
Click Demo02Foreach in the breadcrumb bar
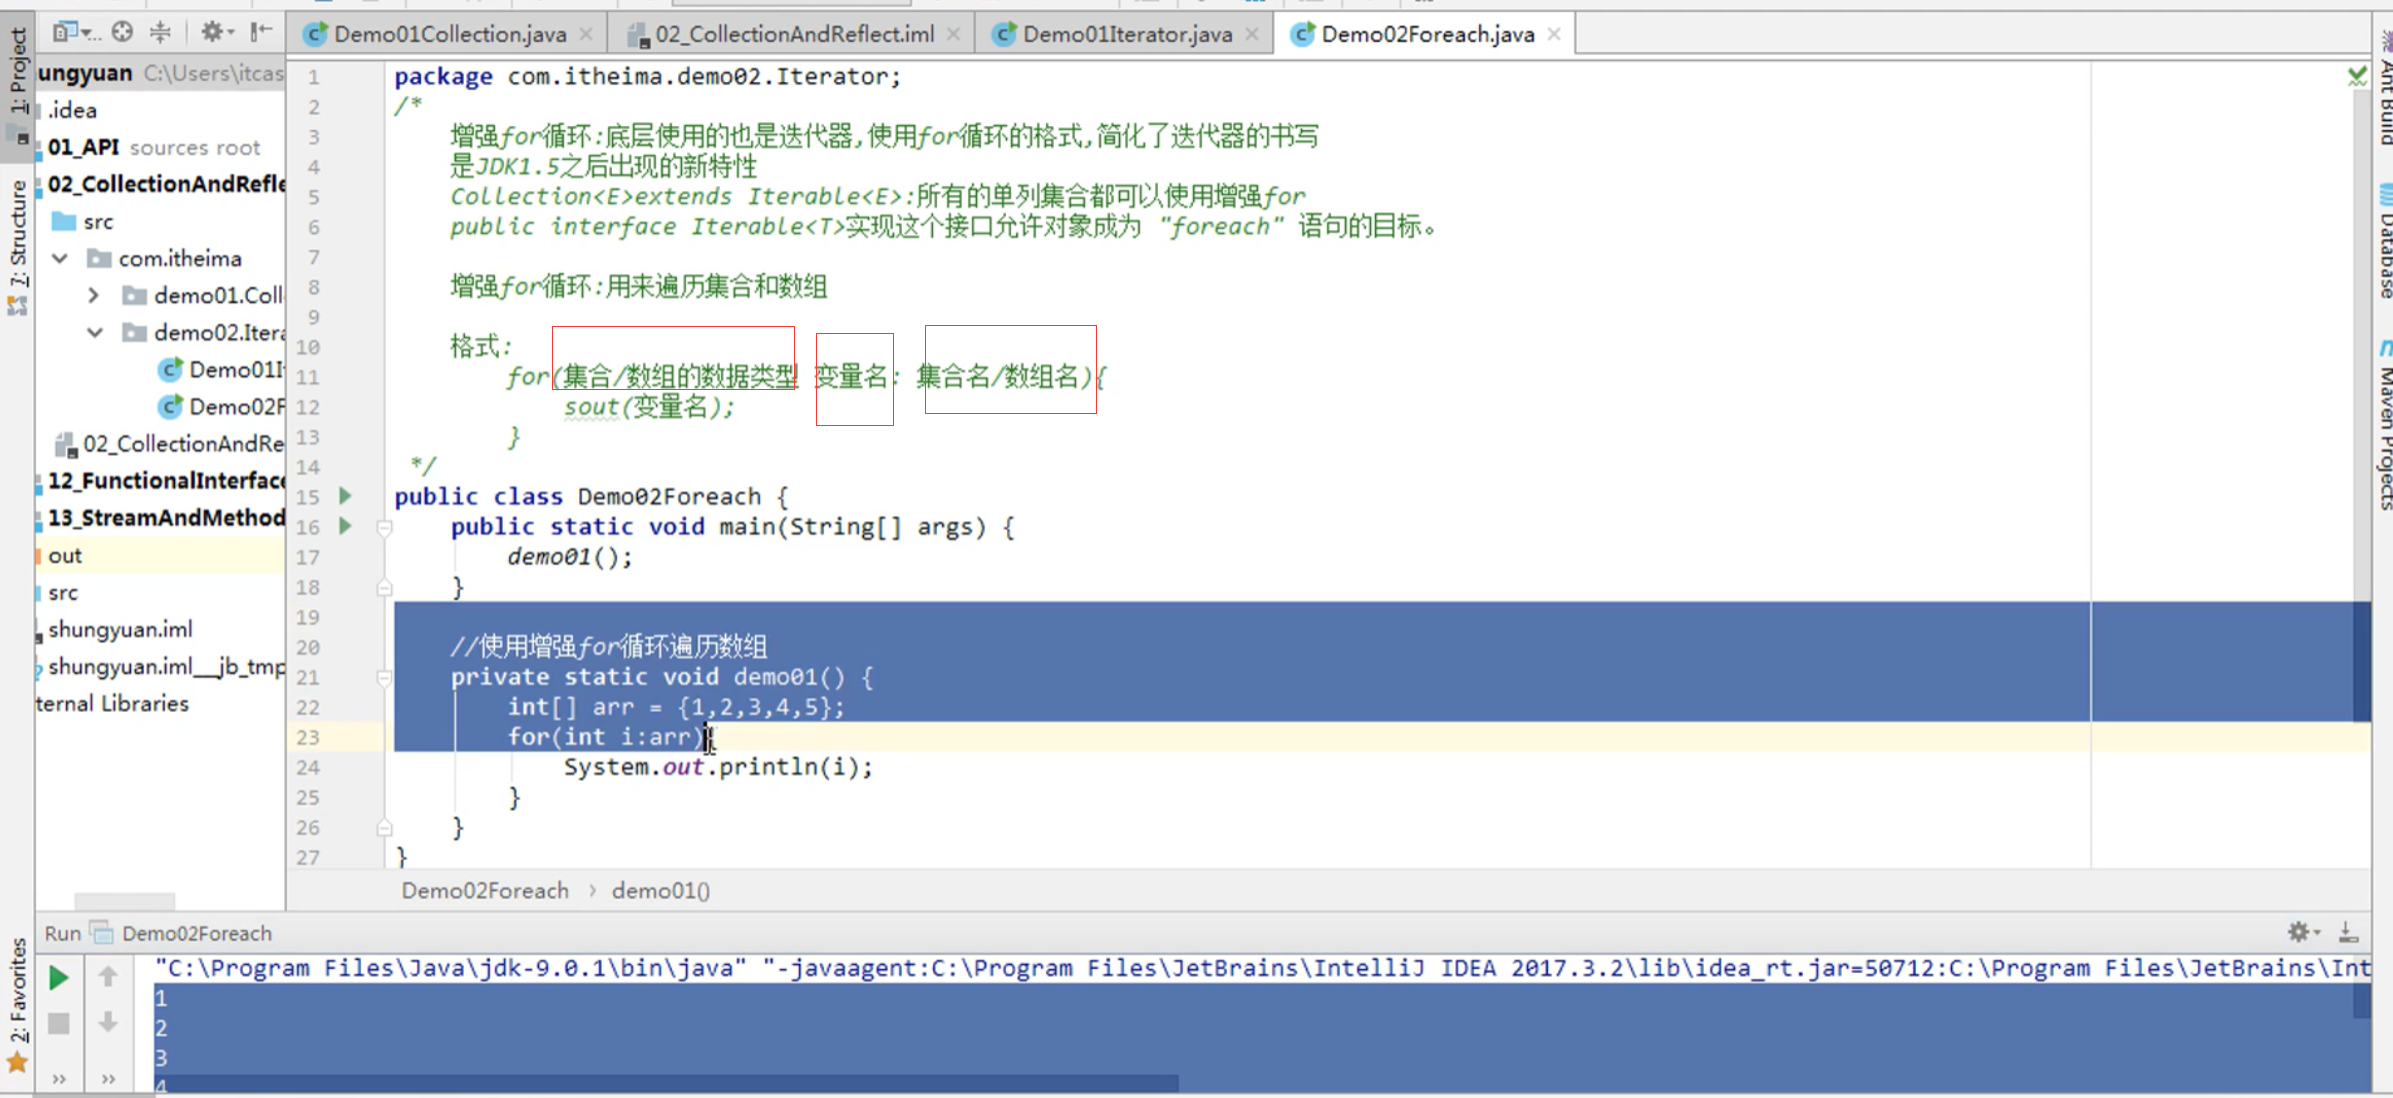[x=485, y=890]
